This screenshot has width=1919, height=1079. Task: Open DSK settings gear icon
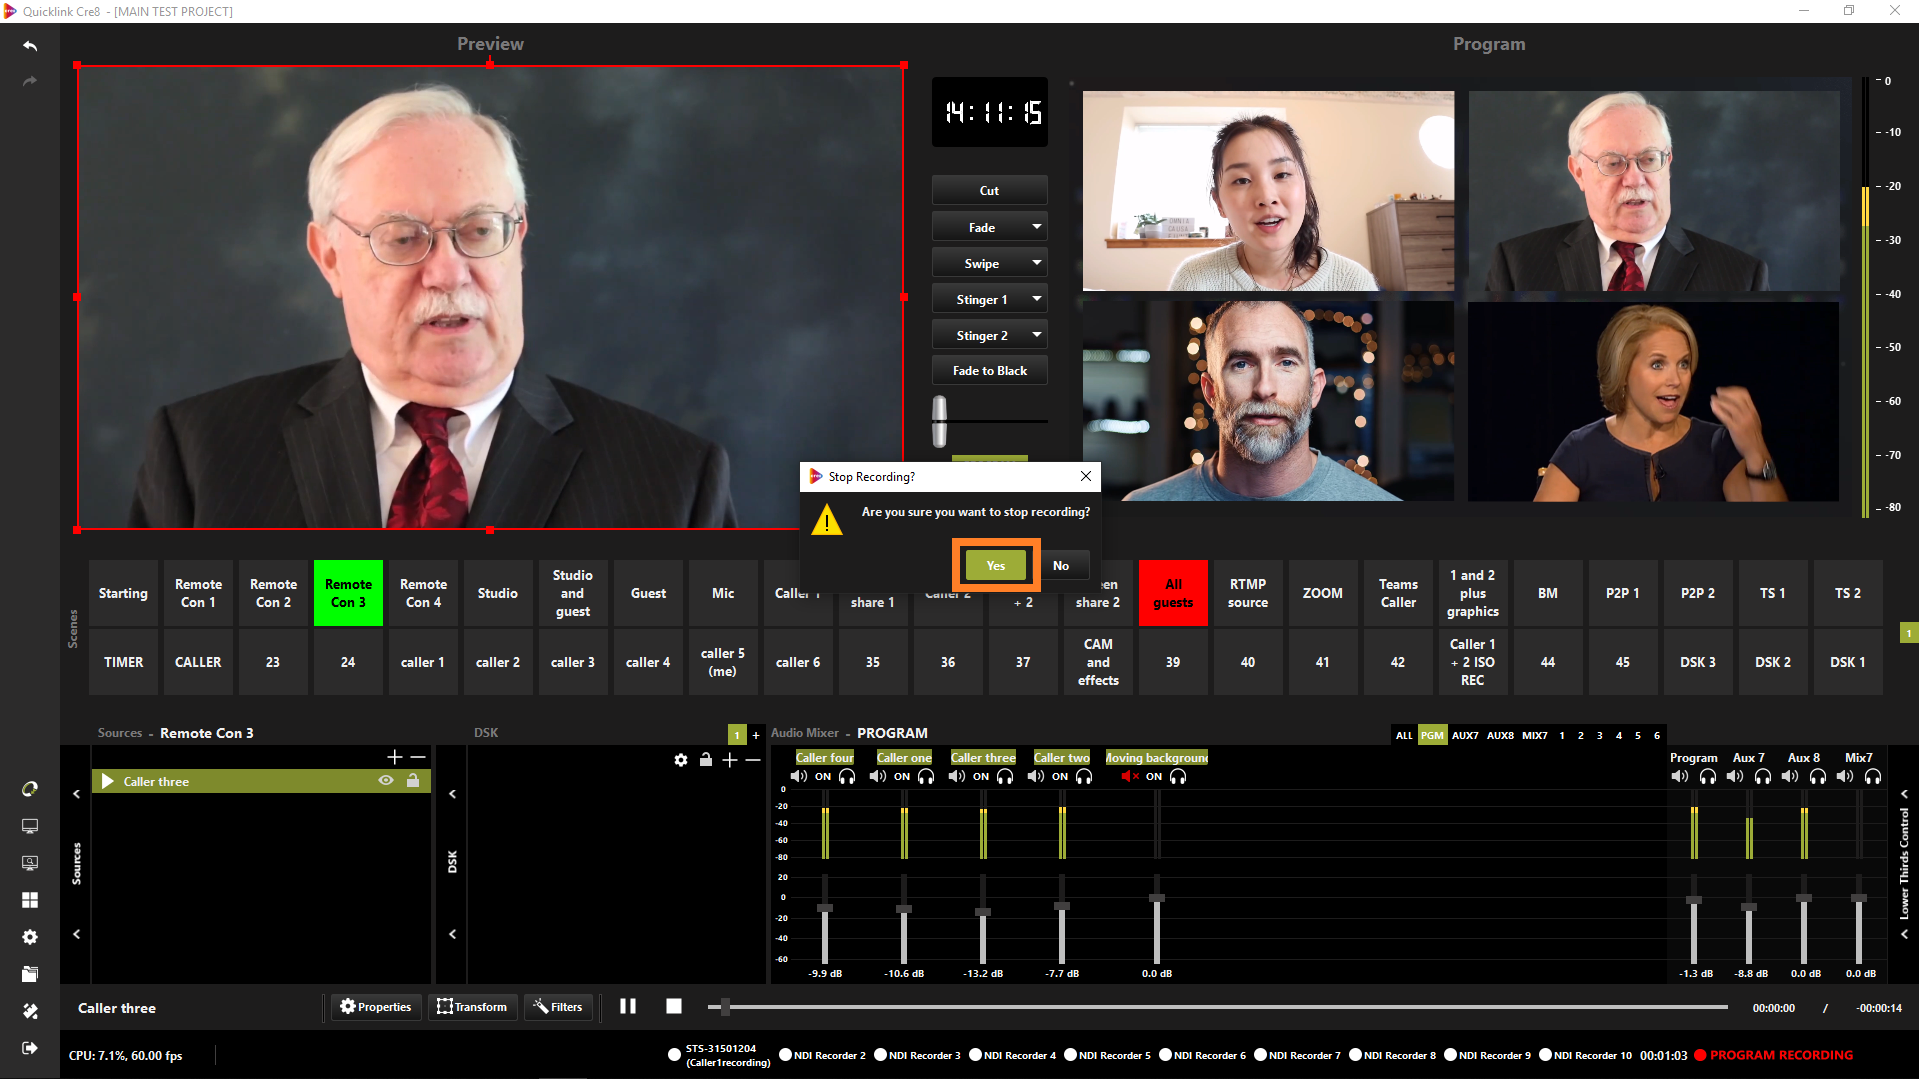(681, 760)
